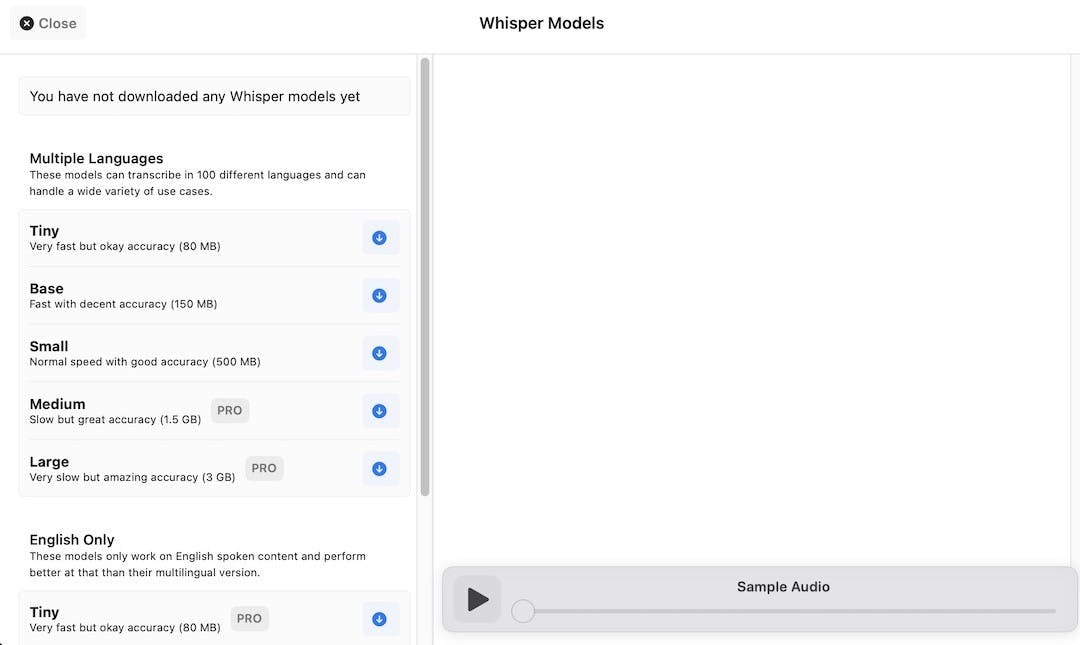Screen dimensions: 1080x645
Task: Click 'You have not downloaded any Whisper models yet' notice
Action: pyautogui.click(x=214, y=96)
